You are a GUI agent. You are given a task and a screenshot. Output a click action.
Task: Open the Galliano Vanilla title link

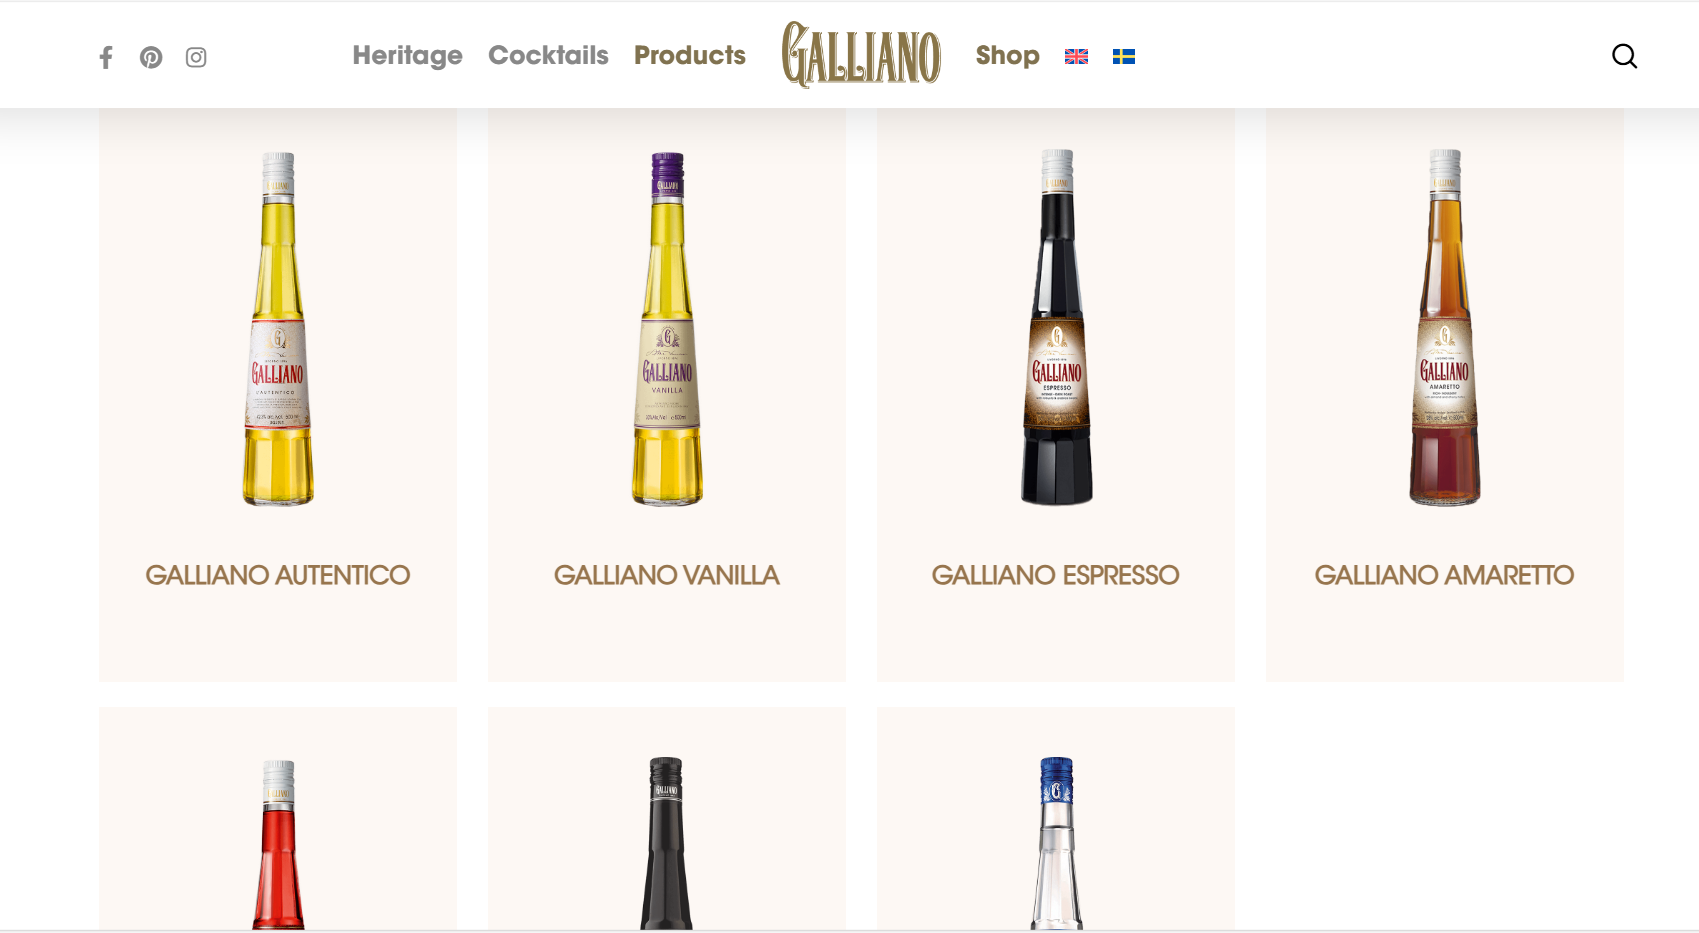667,575
